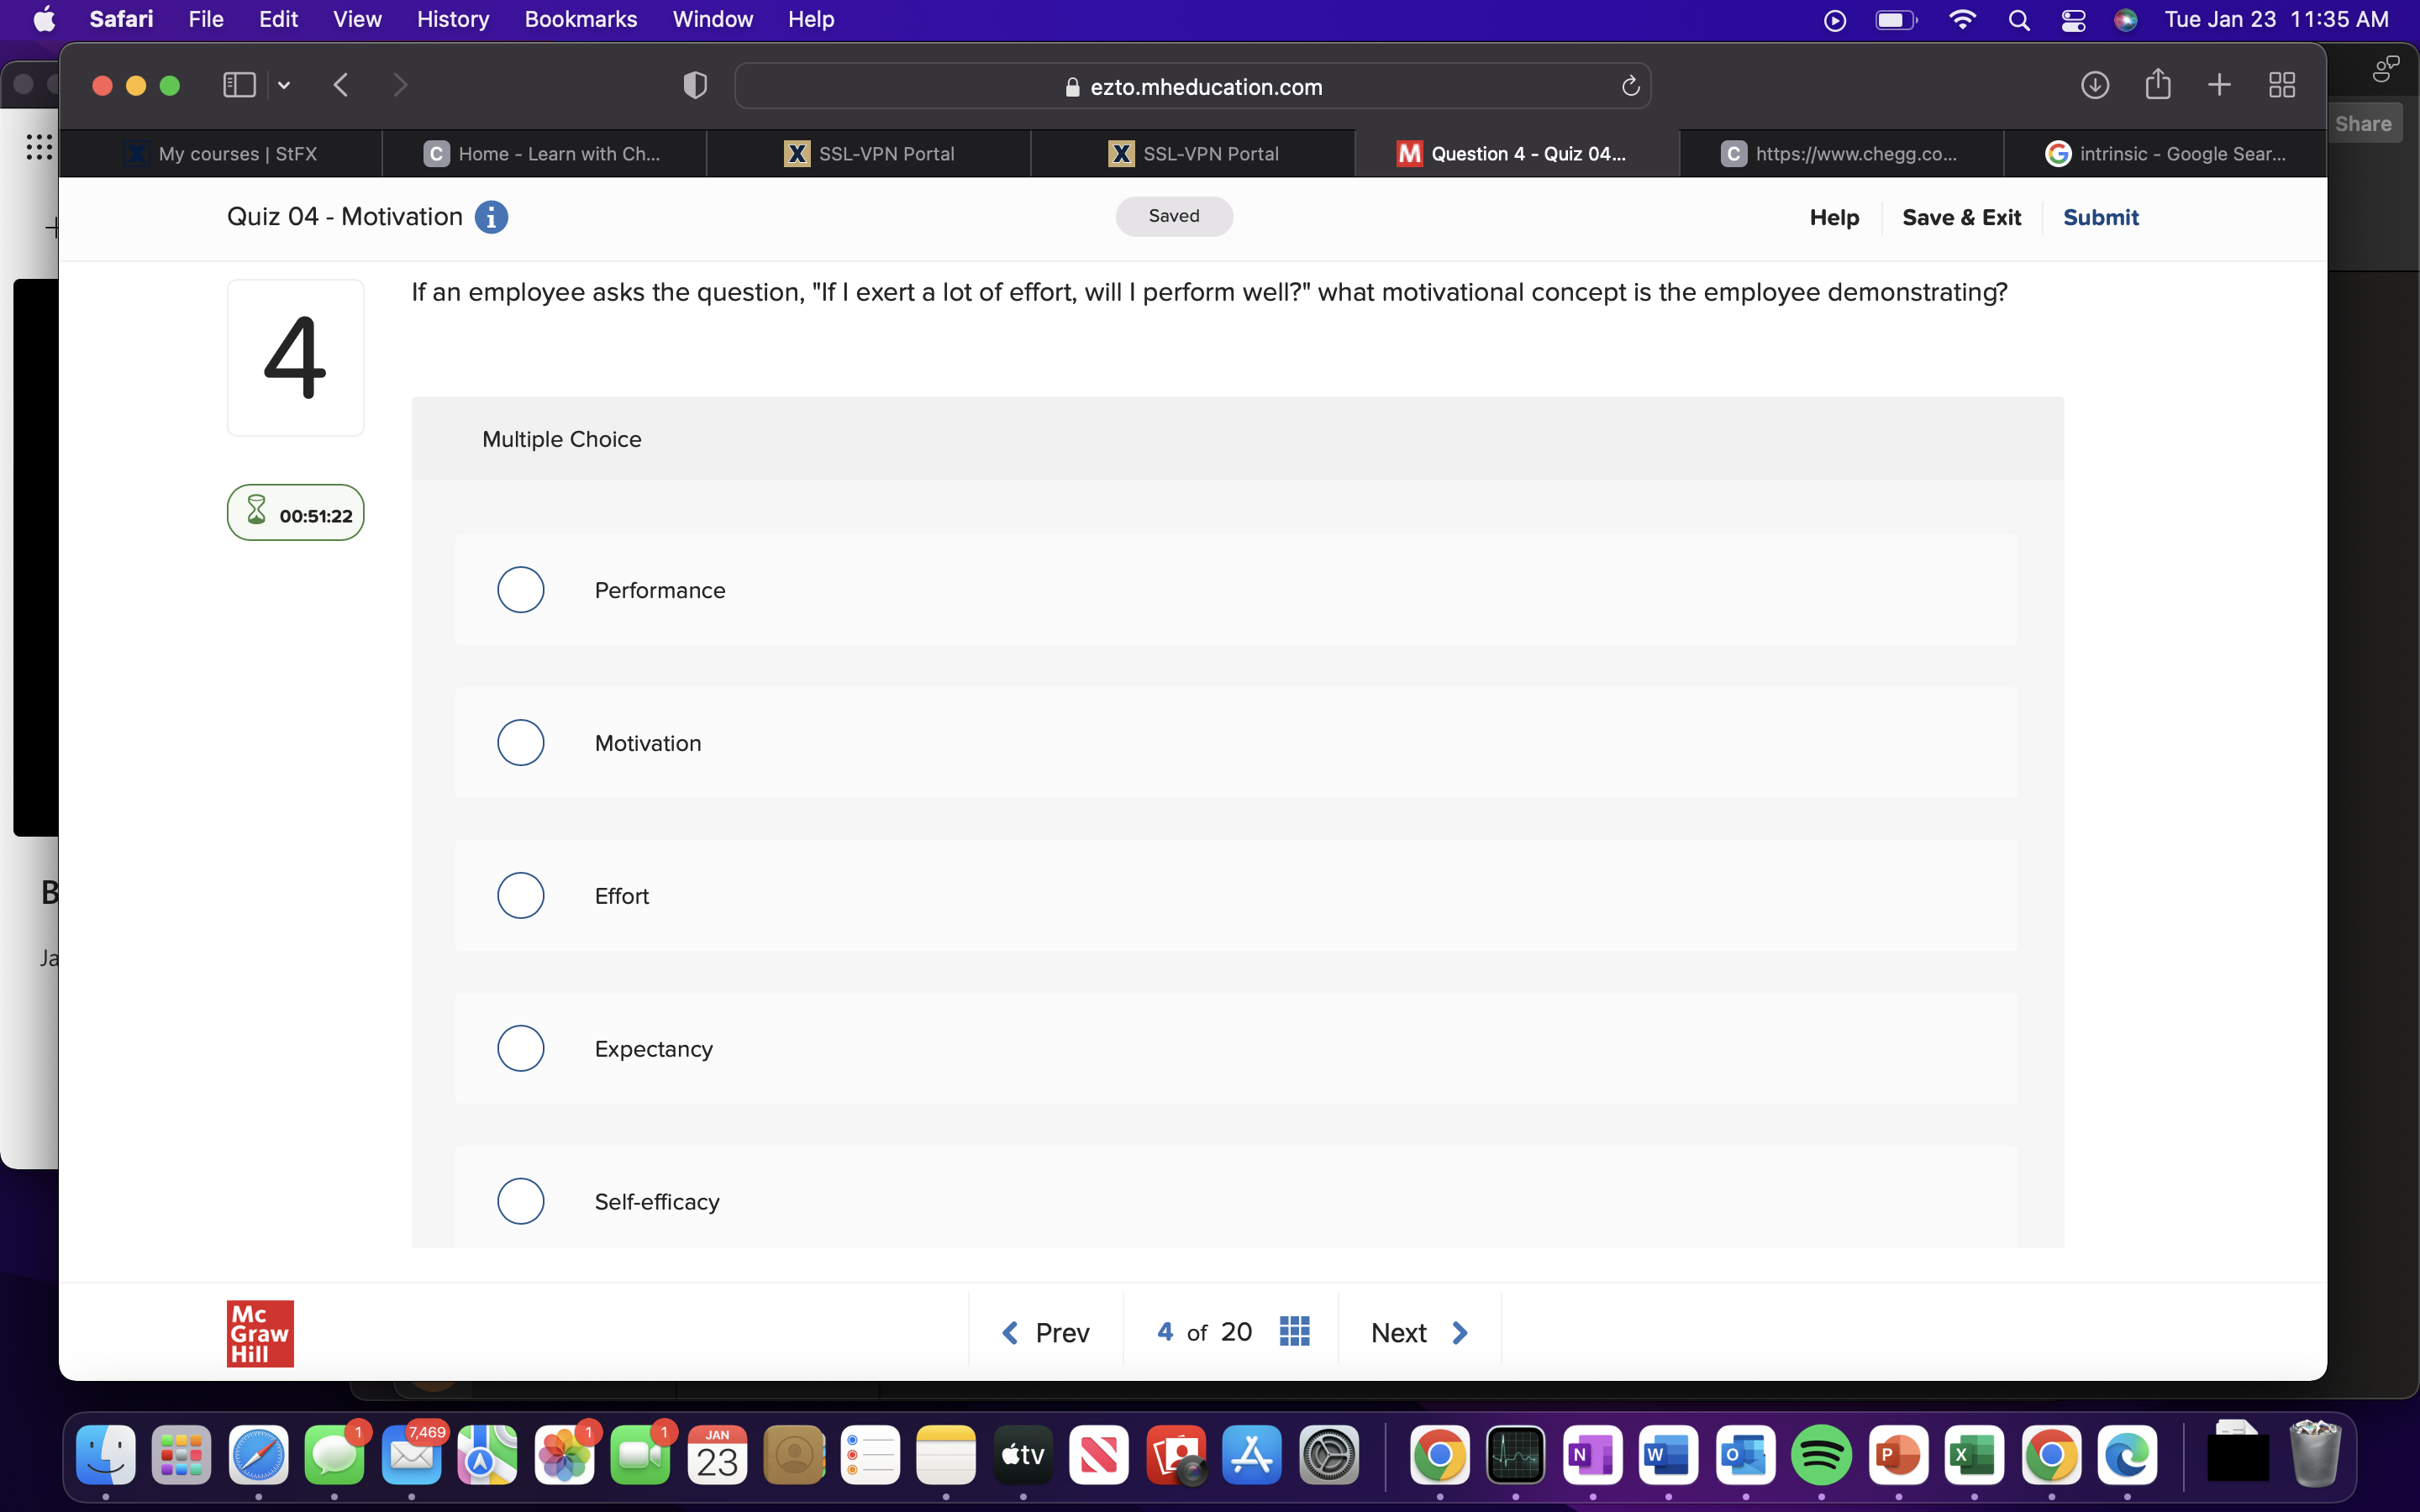Reload the page with refresh icon
The height and width of the screenshot is (1512, 2420).
(1630, 87)
